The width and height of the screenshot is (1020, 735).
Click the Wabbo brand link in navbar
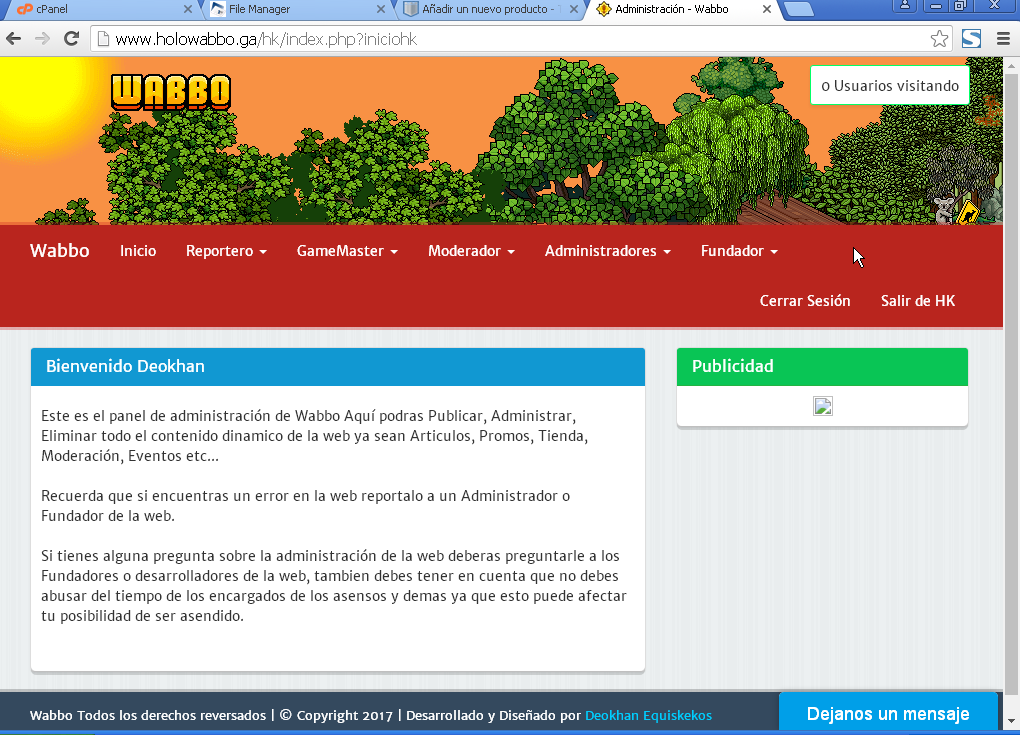tap(60, 250)
